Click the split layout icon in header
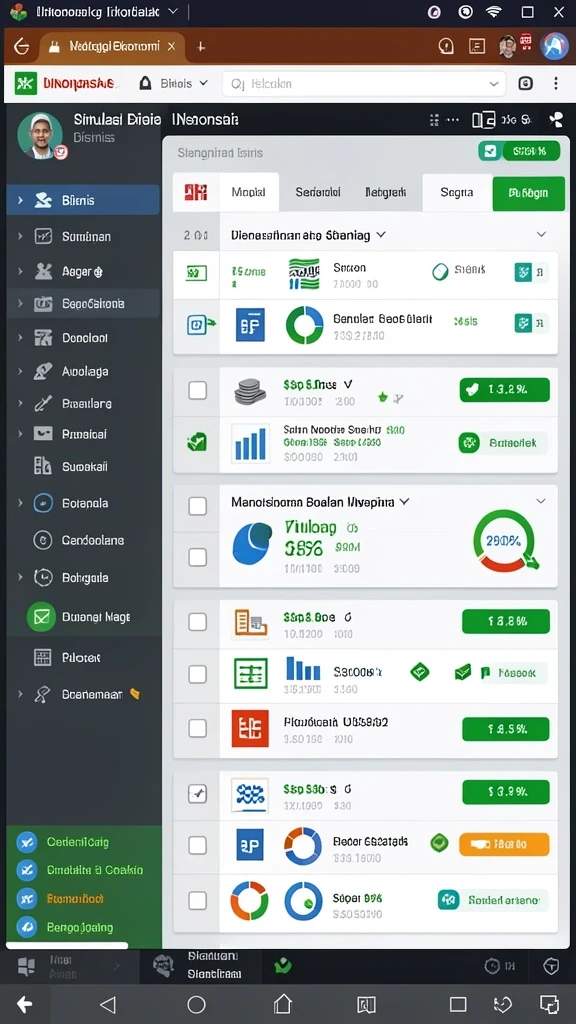576x1024 pixels. pyautogui.click(x=483, y=120)
